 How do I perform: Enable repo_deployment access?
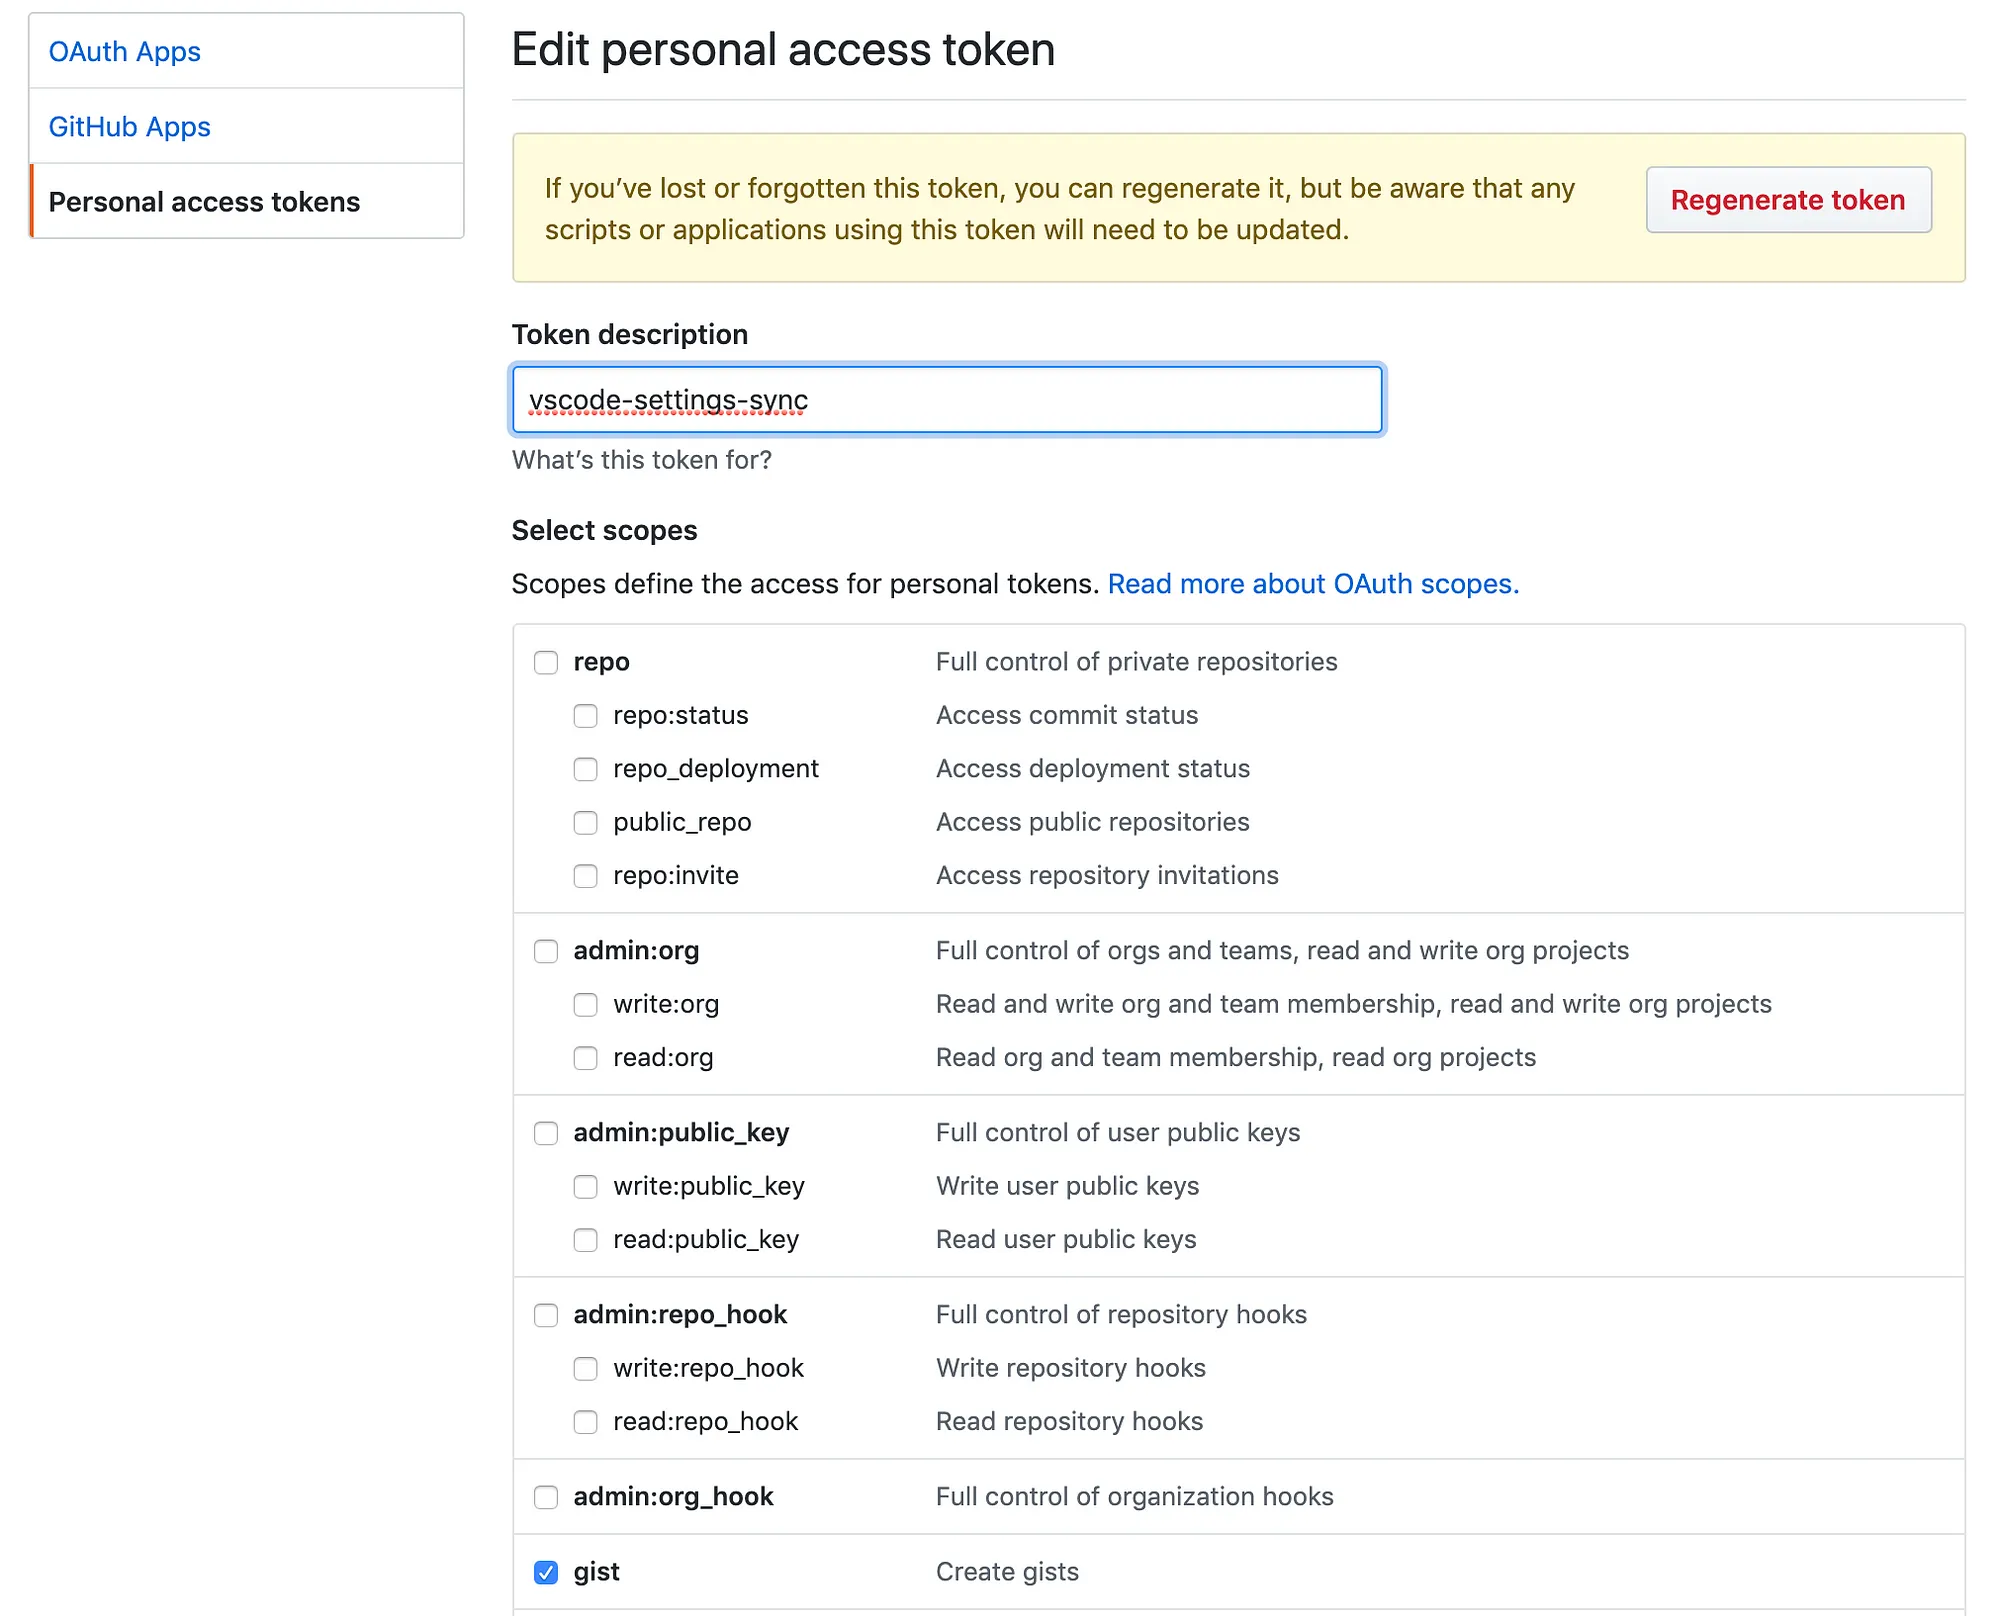[586, 769]
